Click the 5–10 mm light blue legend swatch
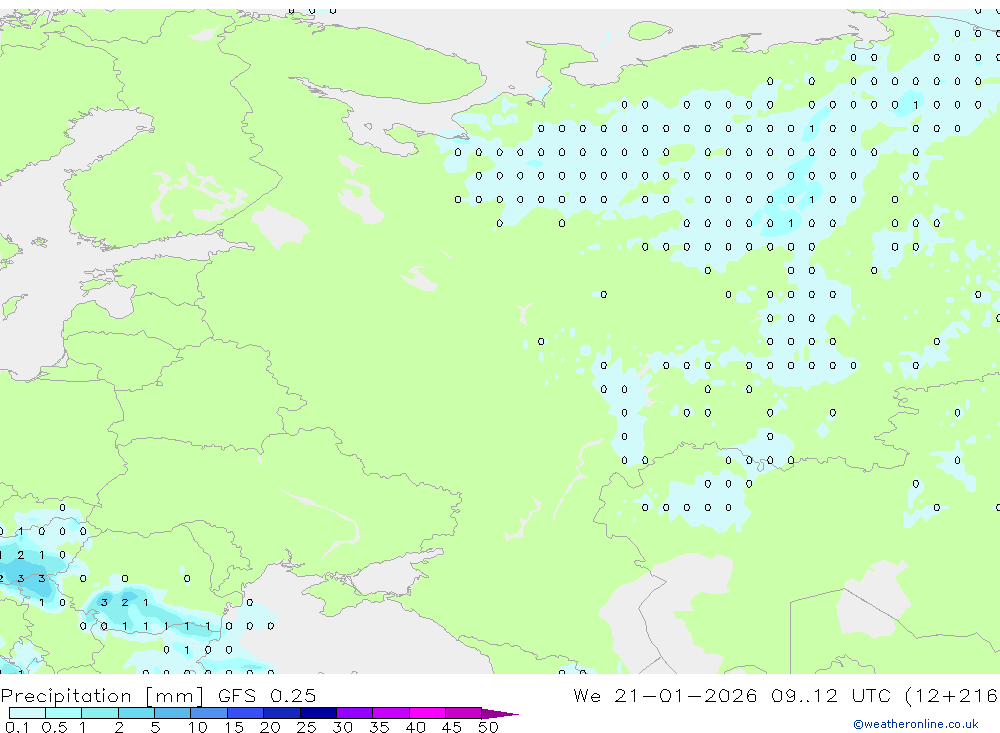The image size is (1000, 733). point(173,713)
